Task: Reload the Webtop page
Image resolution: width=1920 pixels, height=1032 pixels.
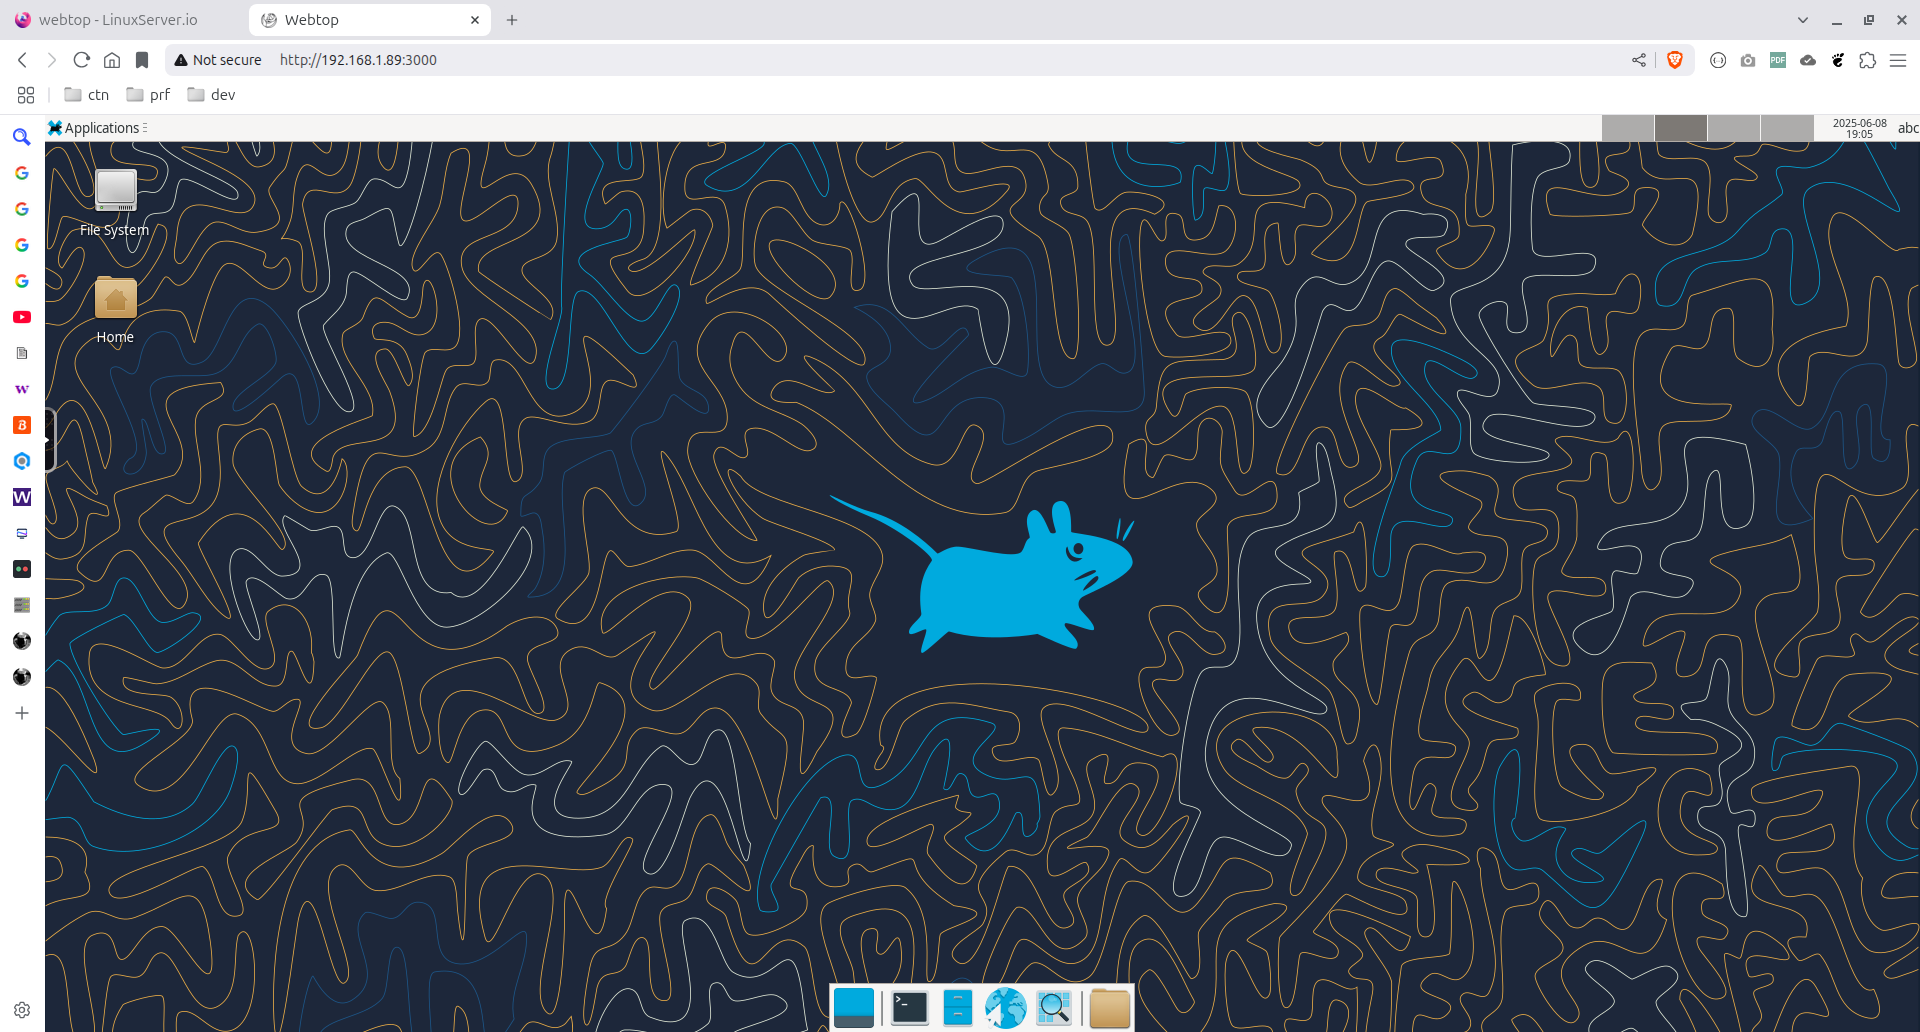Action: (x=82, y=60)
